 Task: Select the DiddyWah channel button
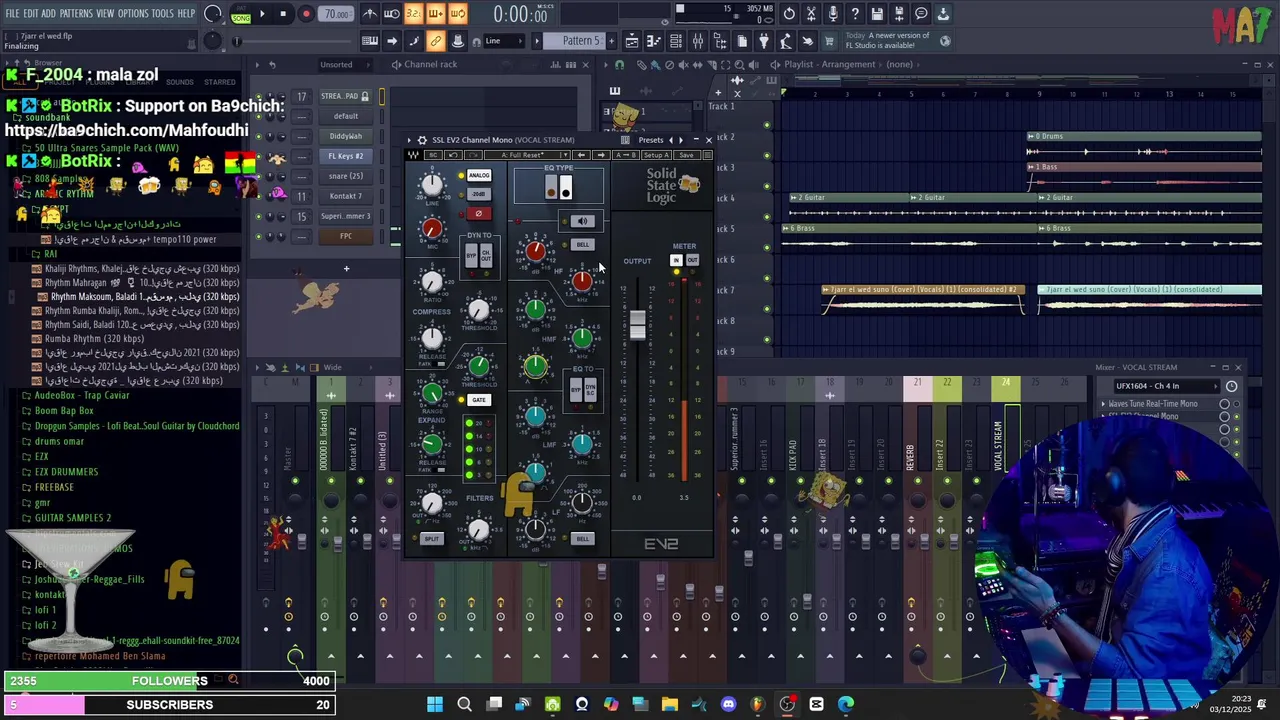(x=346, y=136)
